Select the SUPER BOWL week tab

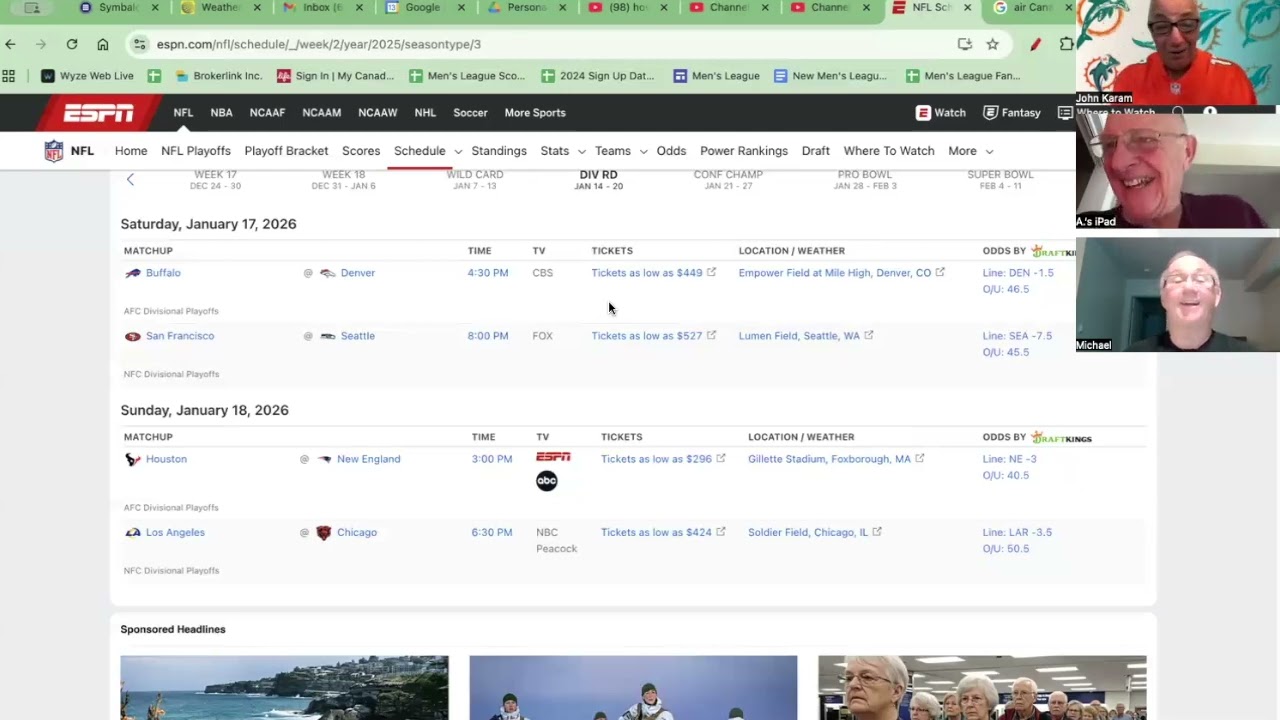click(x=1000, y=180)
